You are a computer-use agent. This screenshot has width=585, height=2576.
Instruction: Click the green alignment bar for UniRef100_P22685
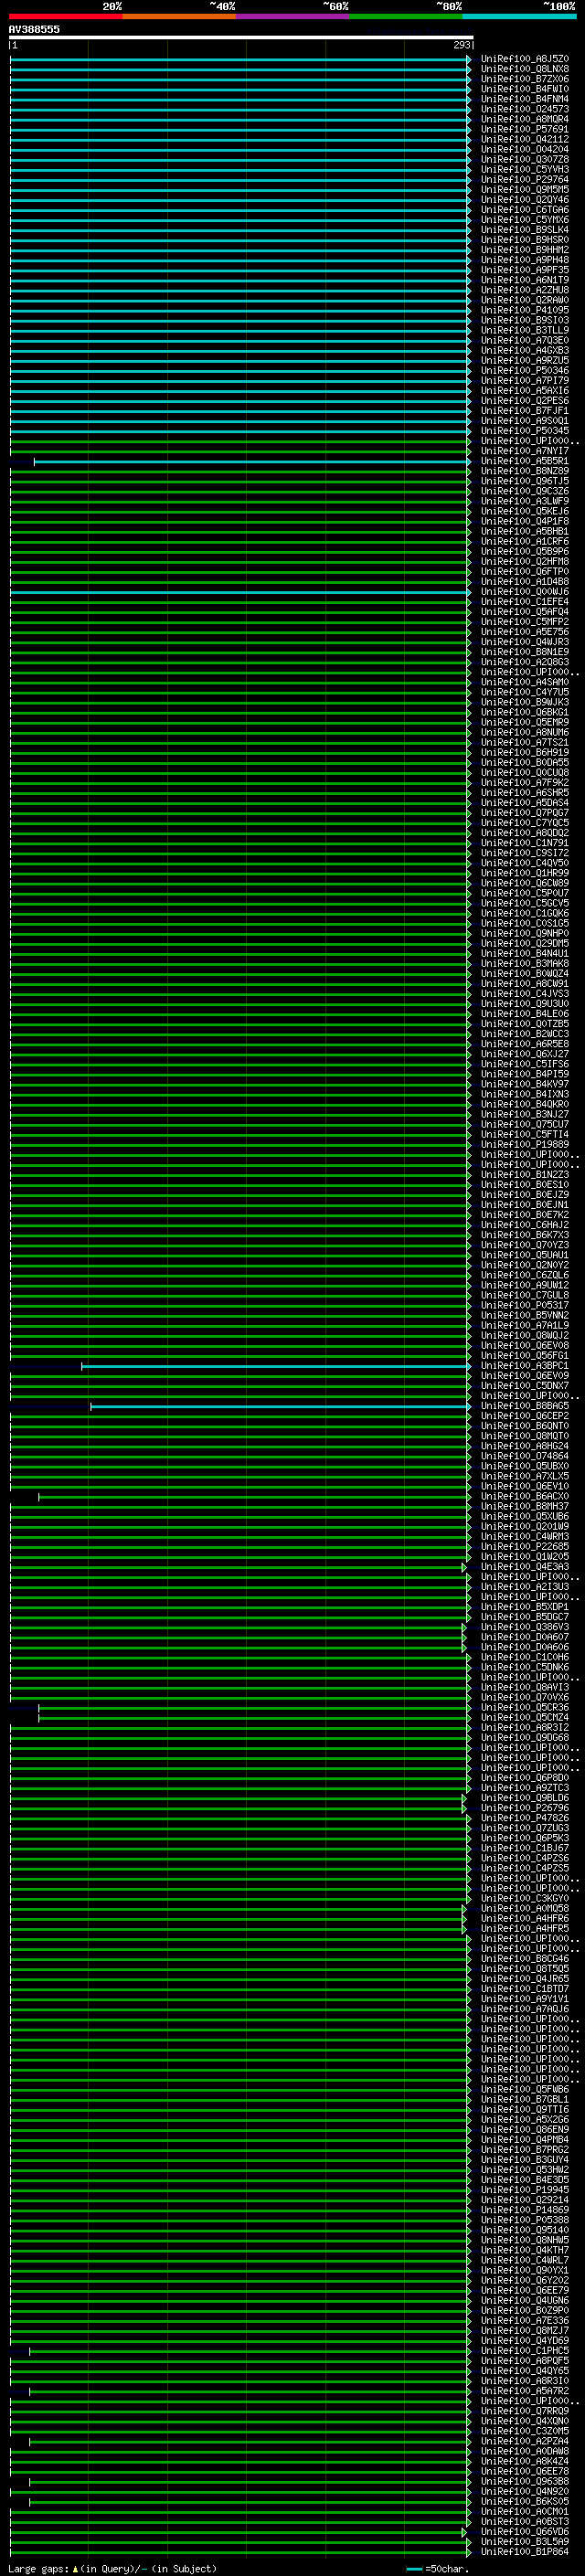coord(240,1547)
